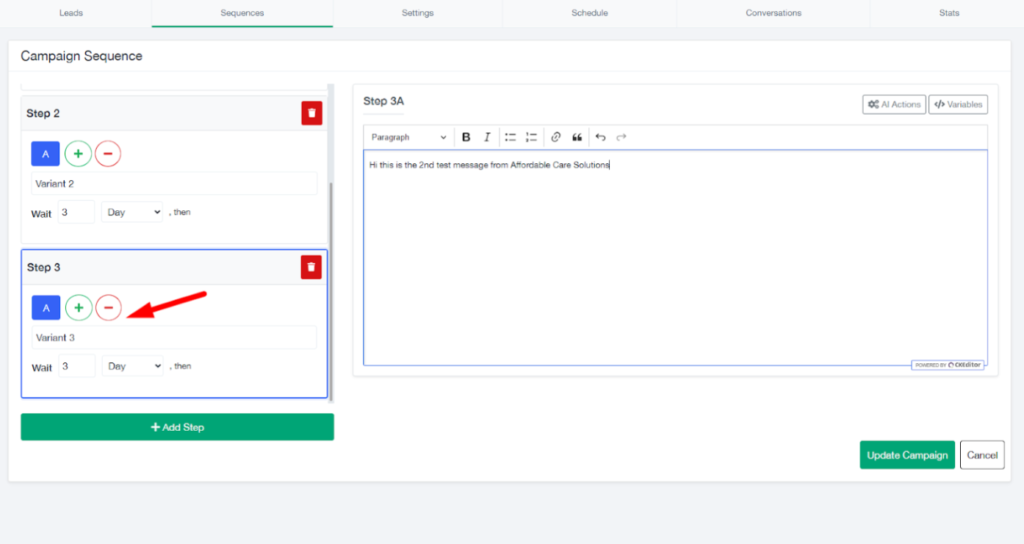The image size is (1024, 544).
Task: Apply block quote formatting
Action: pos(577,137)
